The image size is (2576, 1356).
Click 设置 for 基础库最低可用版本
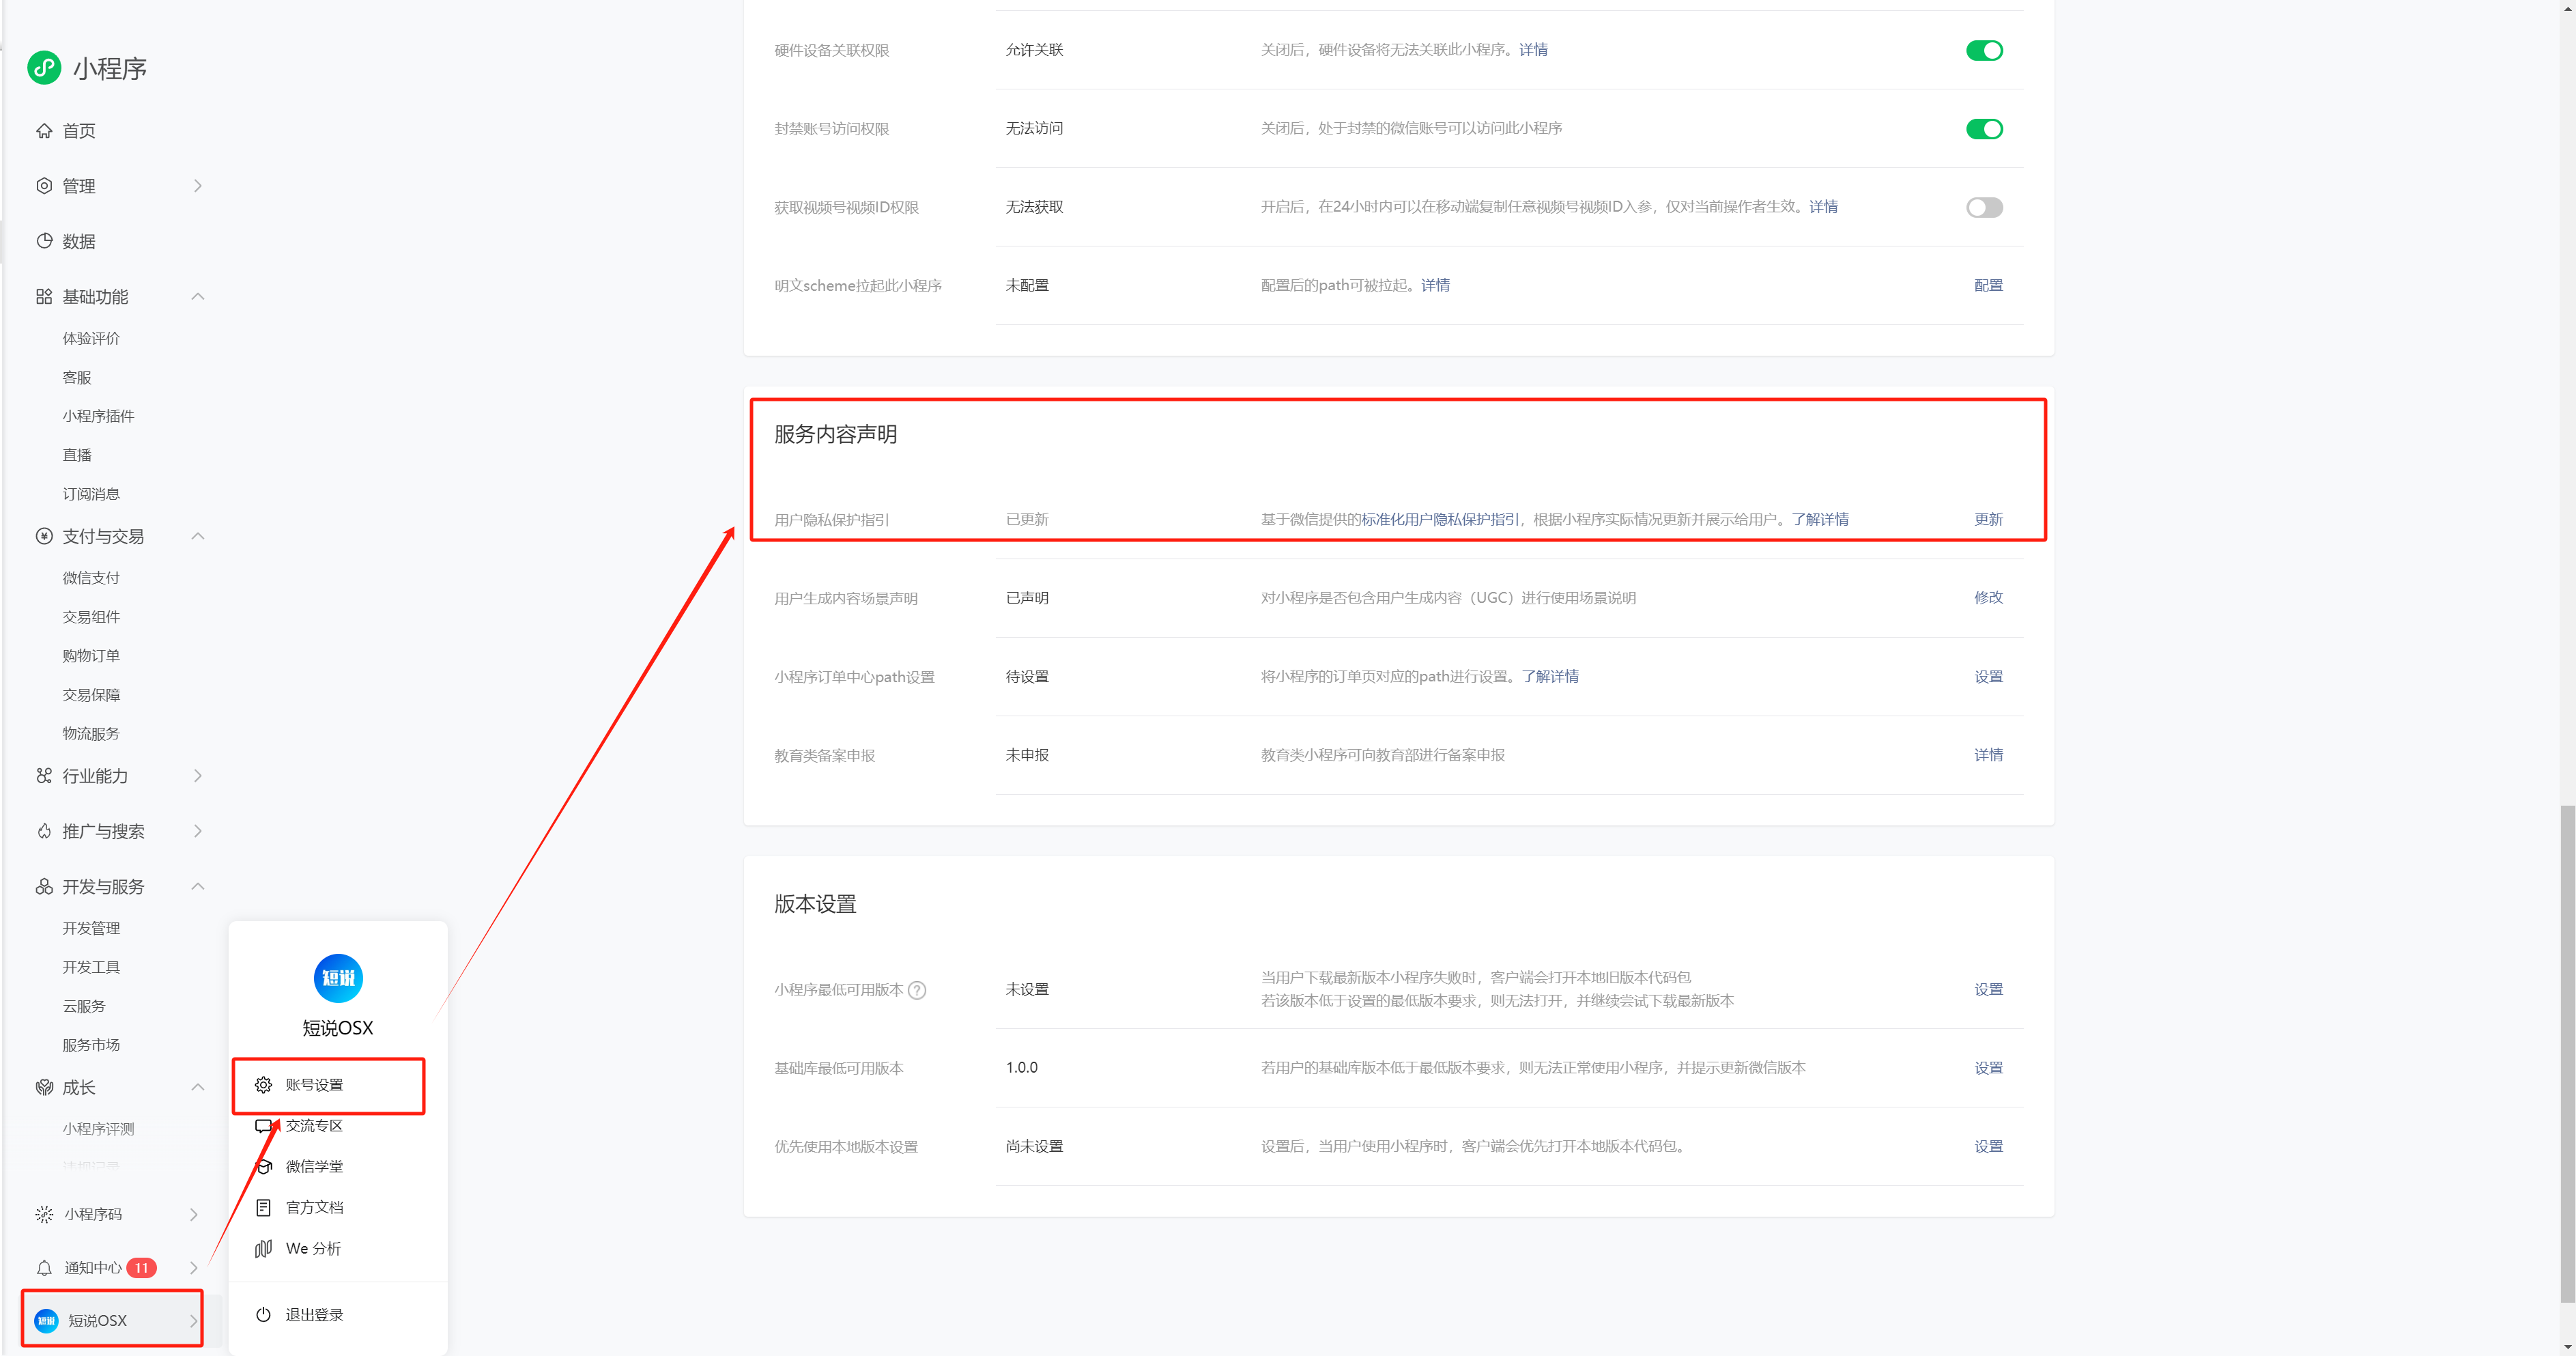click(x=1988, y=1068)
